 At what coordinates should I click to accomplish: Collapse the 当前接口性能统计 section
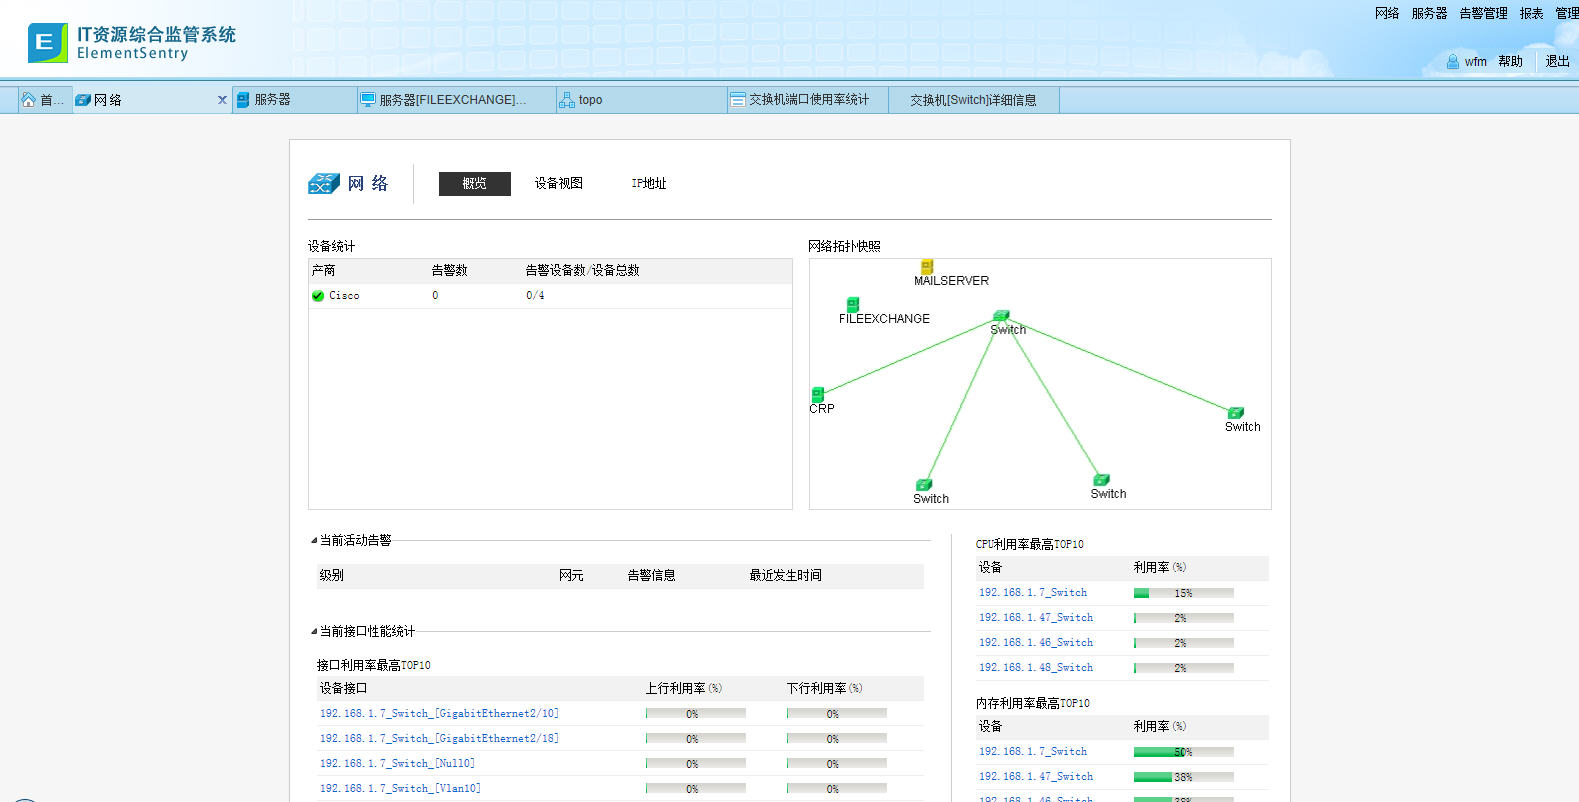coord(313,632)
